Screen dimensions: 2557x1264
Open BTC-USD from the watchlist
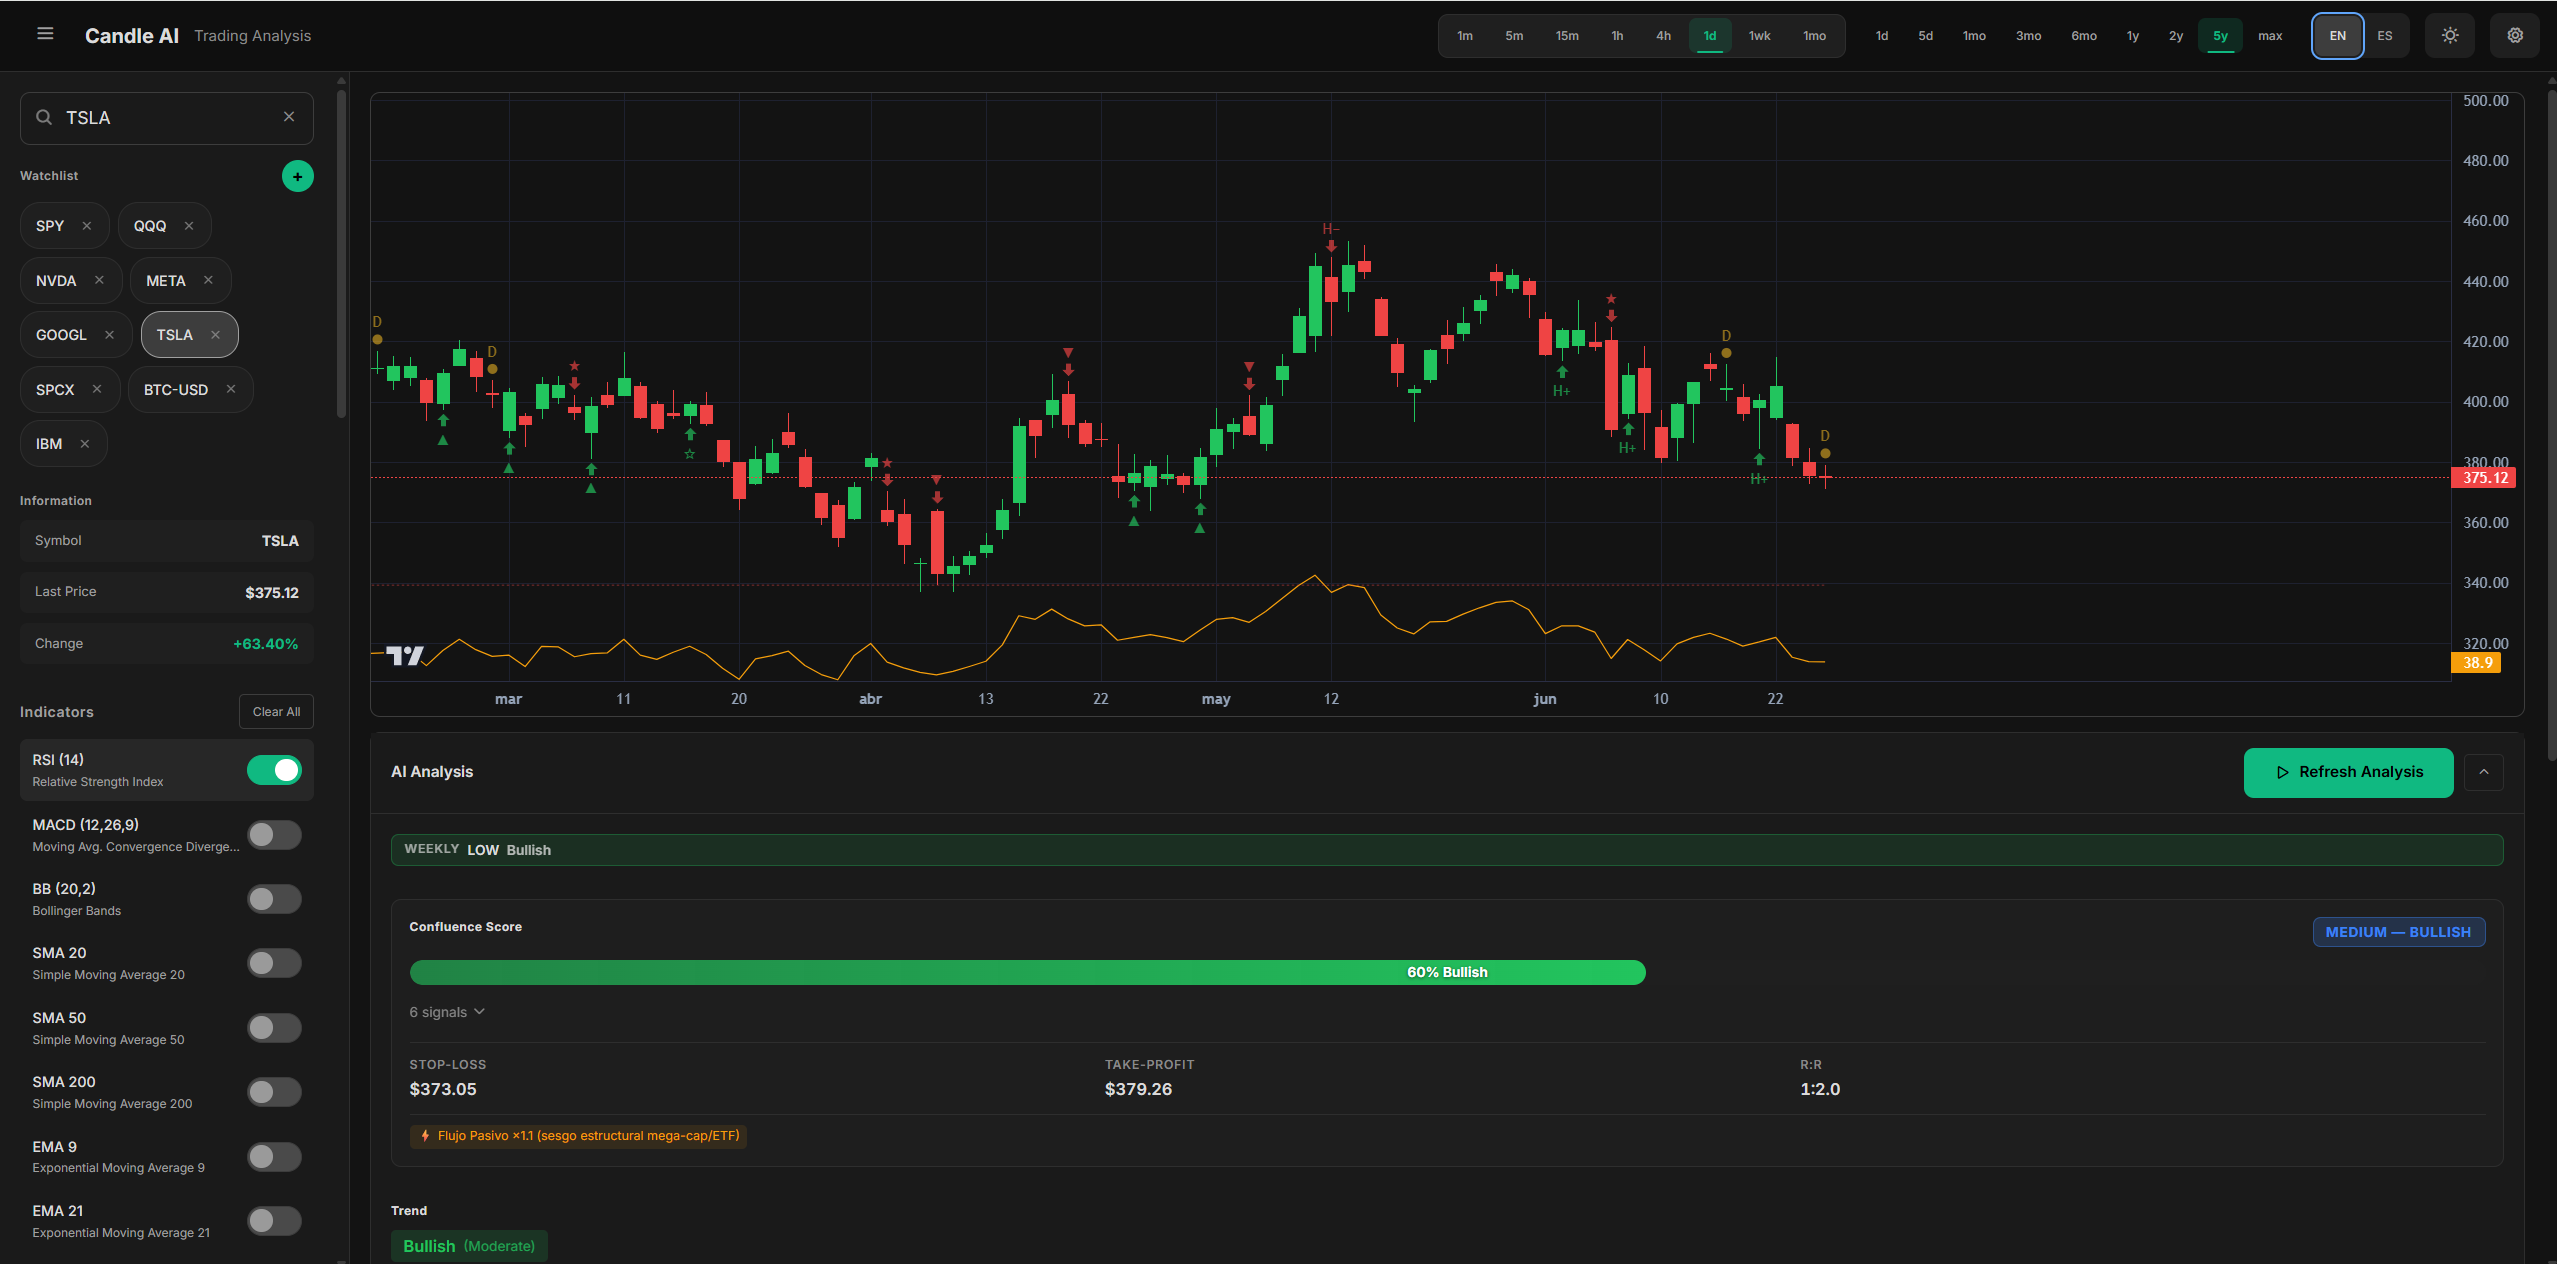pyautogui.click(x=176, y=390)
